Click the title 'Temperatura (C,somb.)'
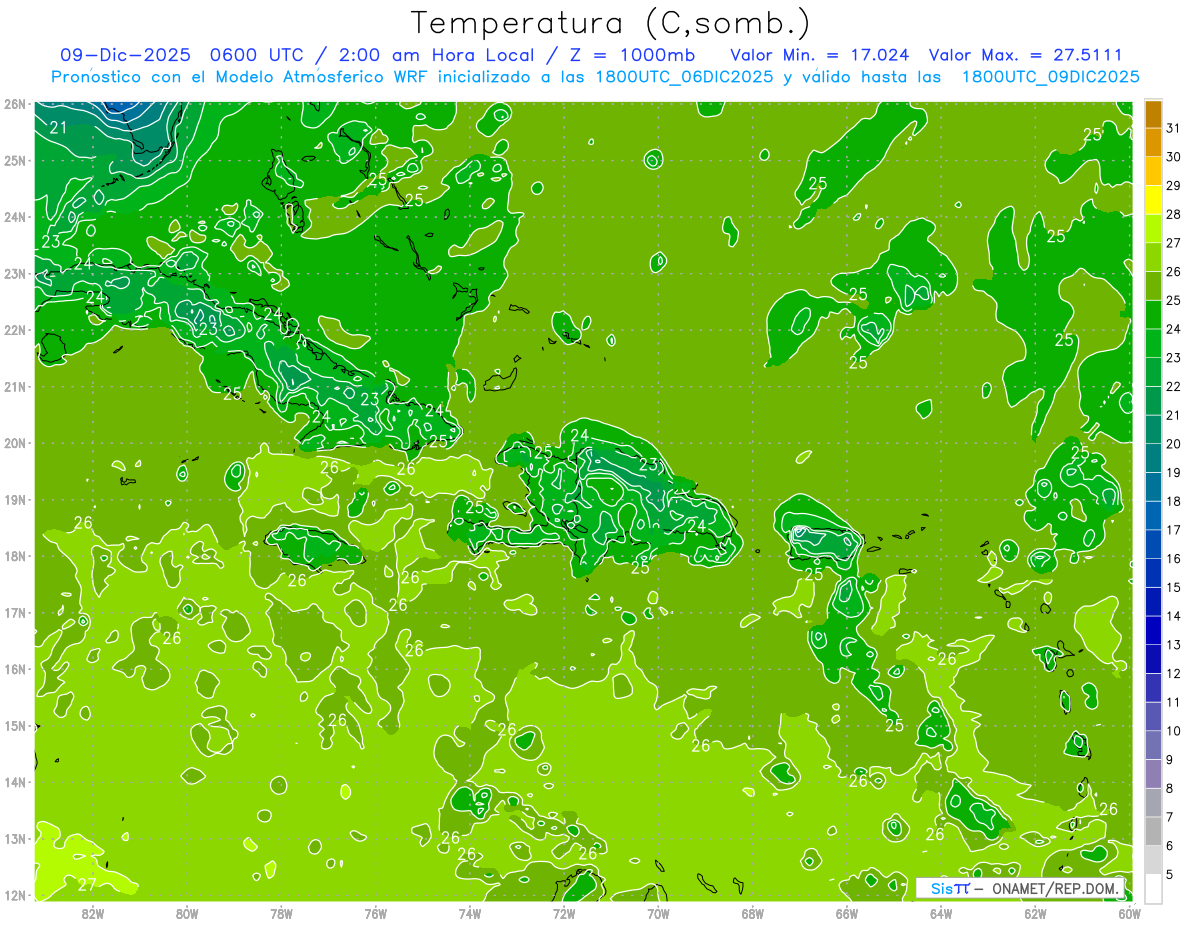The image size is (1200, 927). [x=610, y=23]
